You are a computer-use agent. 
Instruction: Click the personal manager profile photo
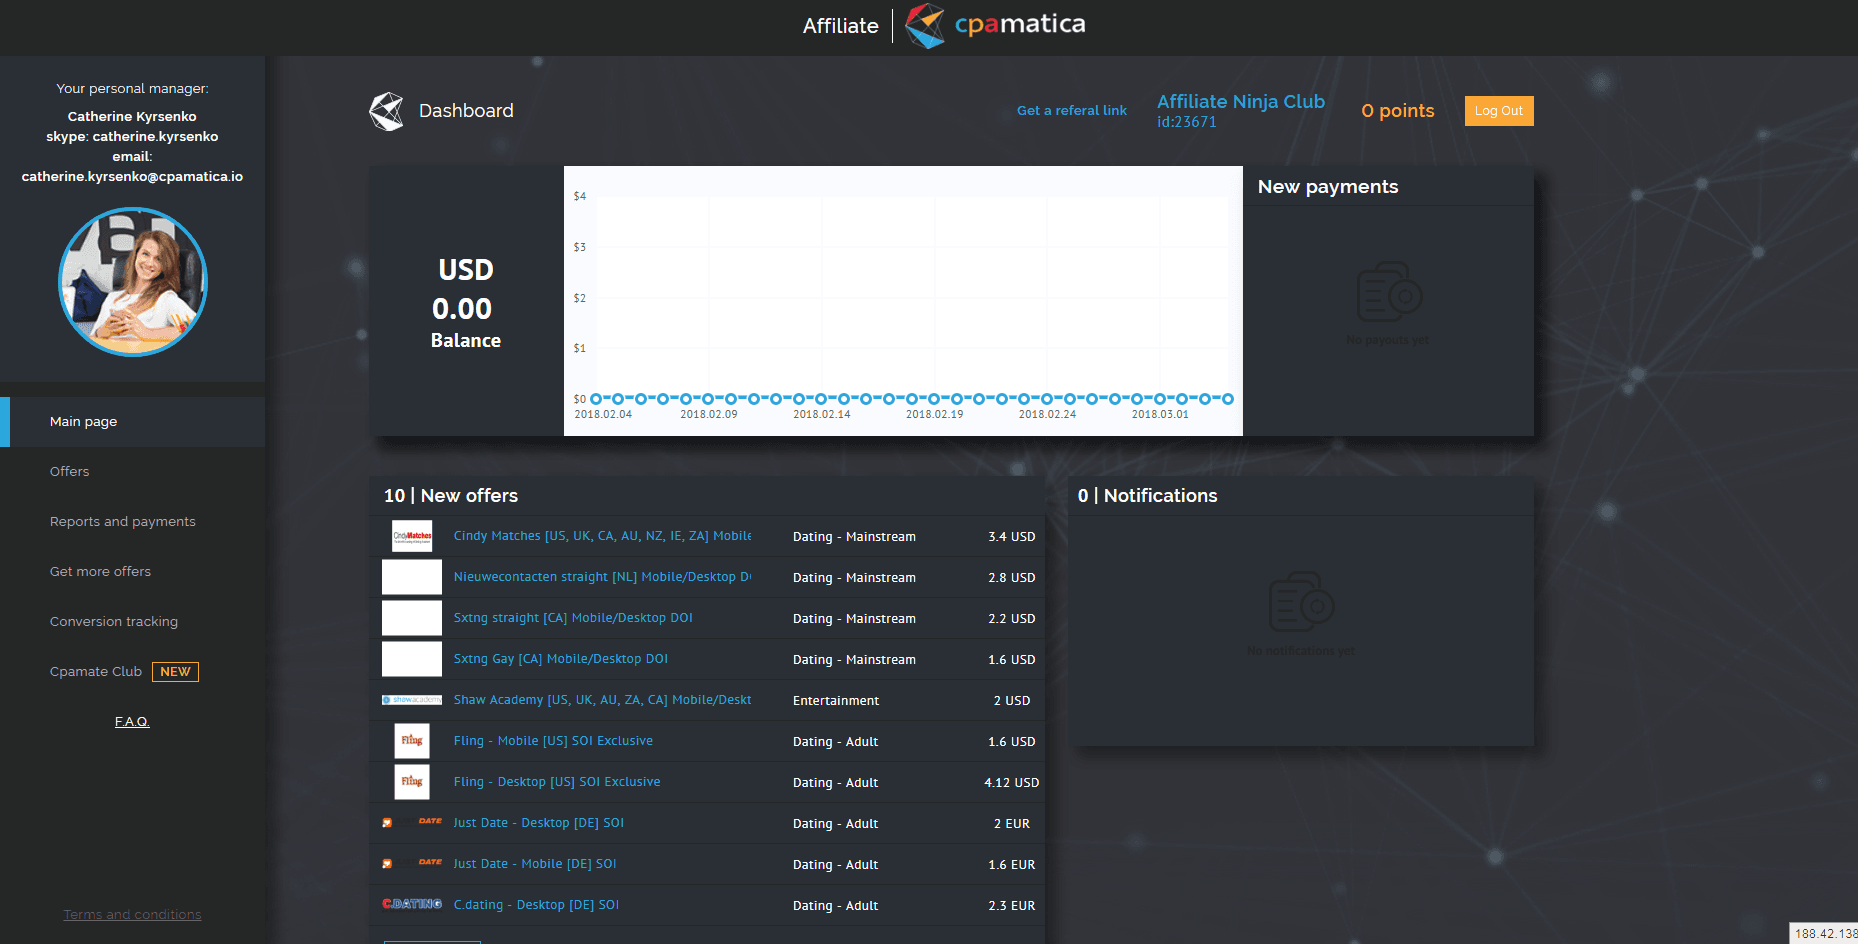(x=132, y=282)
